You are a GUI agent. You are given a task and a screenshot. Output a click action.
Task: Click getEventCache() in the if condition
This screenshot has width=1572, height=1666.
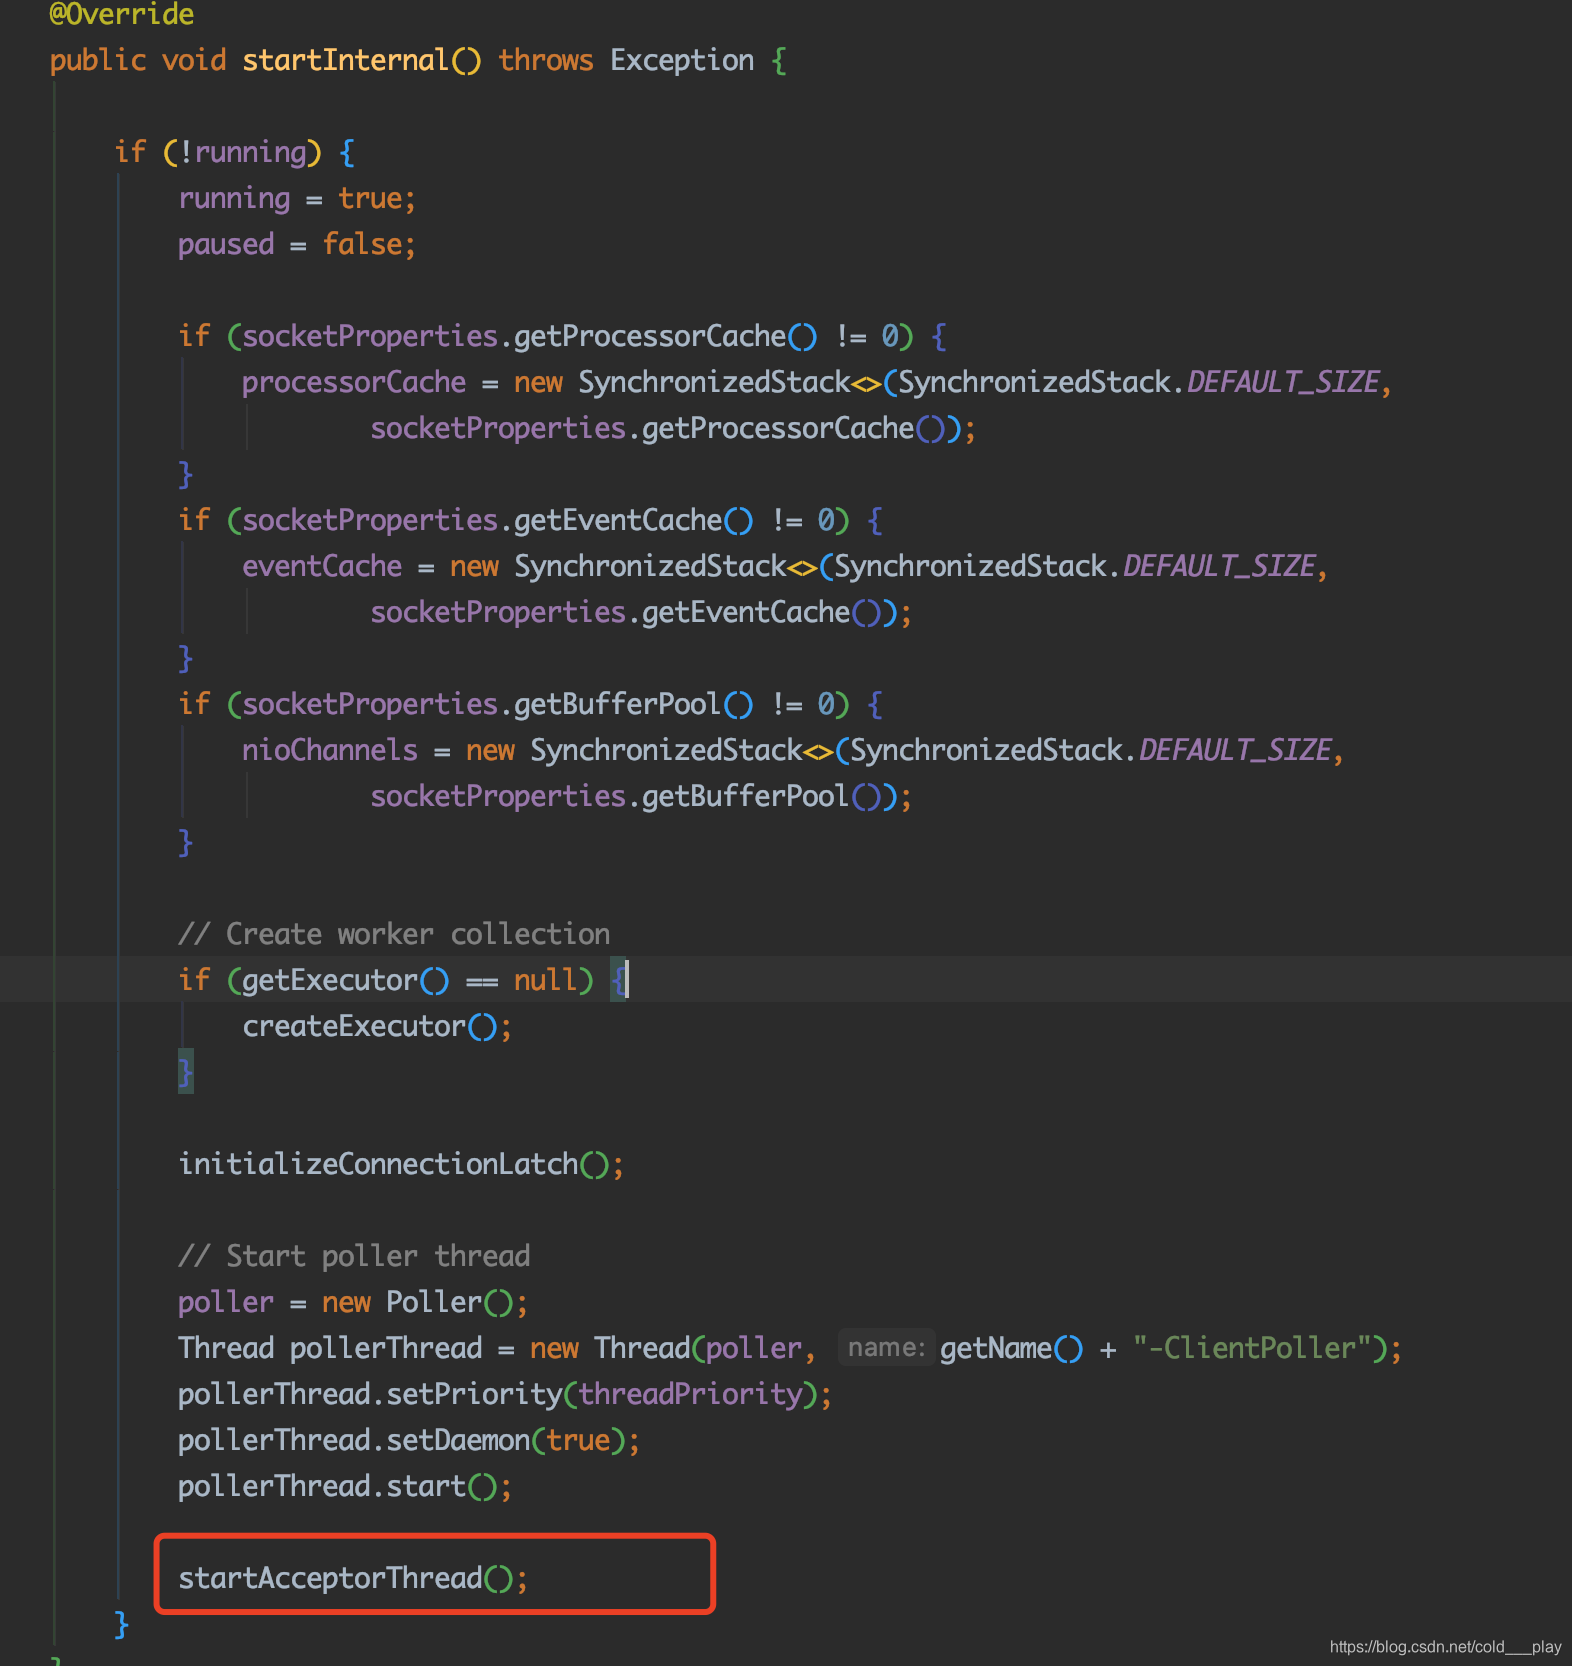click(x=633, y=520)
